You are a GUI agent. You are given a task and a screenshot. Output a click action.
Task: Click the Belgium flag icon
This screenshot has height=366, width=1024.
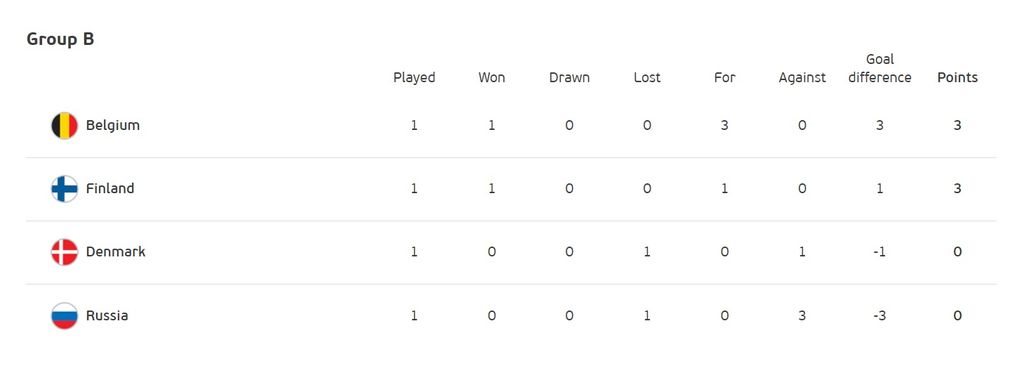point(65,125)
